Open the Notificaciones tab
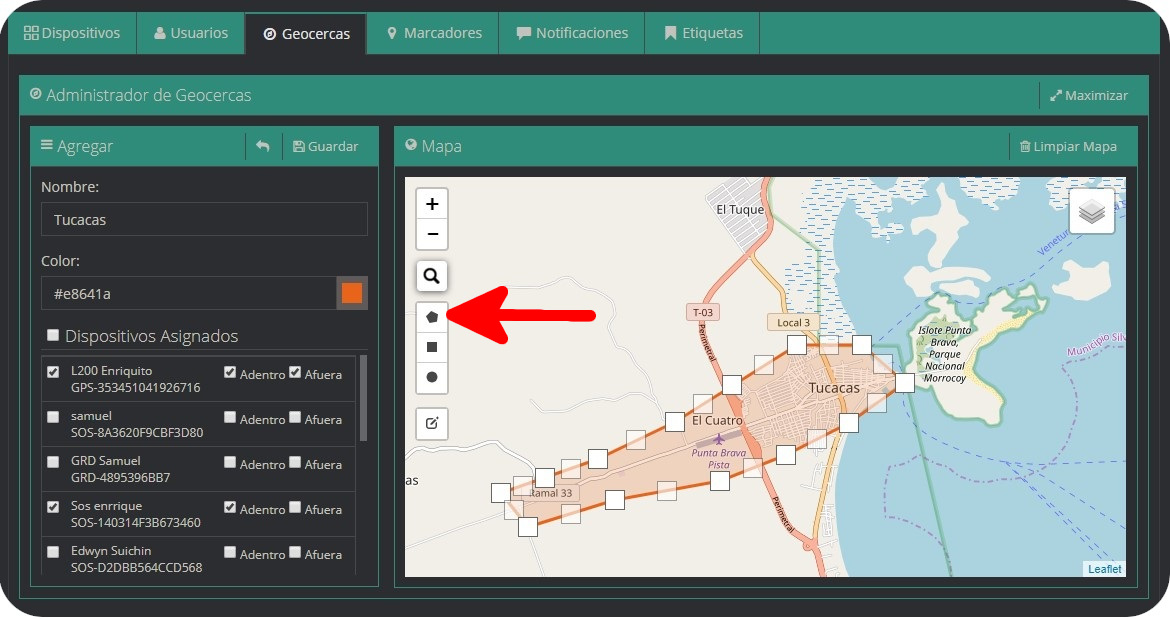The image size is (1170, 619). tap(572, 33)
